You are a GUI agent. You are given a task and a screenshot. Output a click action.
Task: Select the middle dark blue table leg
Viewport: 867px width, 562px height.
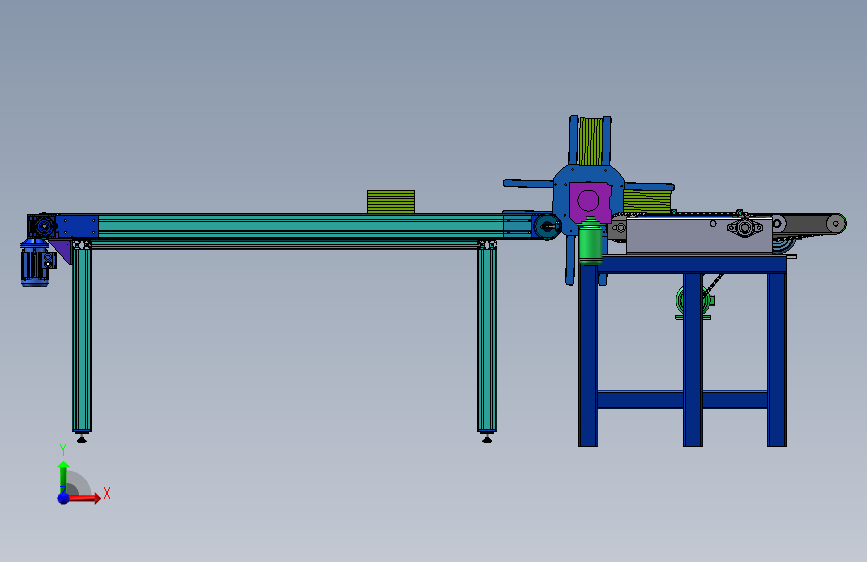(693, 358)
